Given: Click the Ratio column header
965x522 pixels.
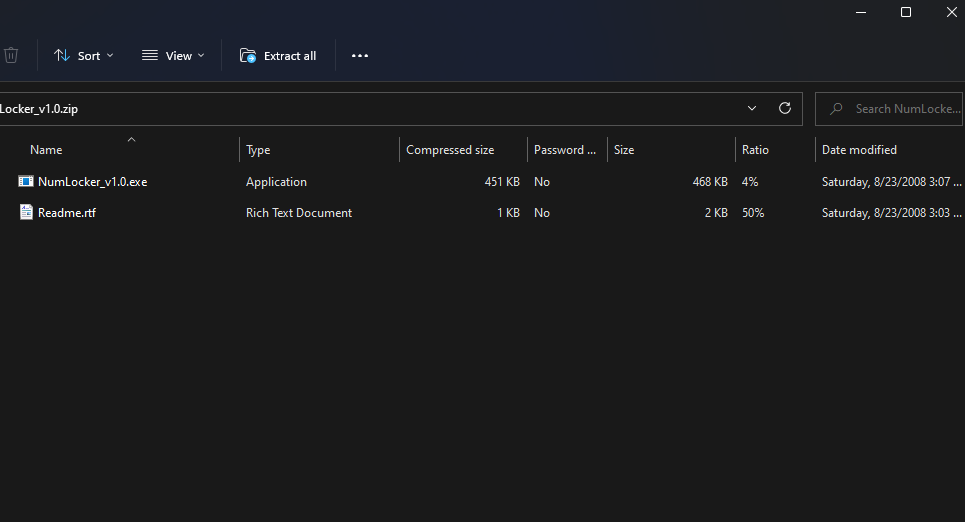Looking at the screenshot, I should click(755, 150).
